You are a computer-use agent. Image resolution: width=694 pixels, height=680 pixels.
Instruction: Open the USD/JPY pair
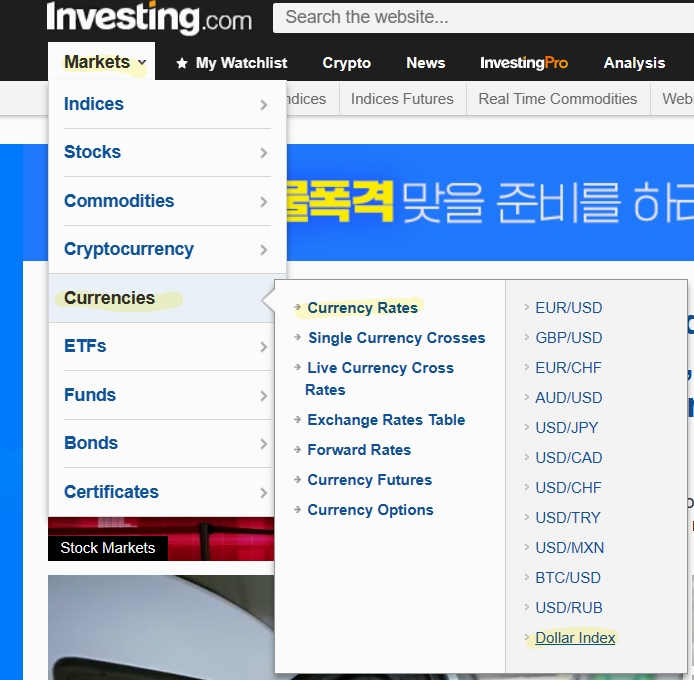[567, 428]
